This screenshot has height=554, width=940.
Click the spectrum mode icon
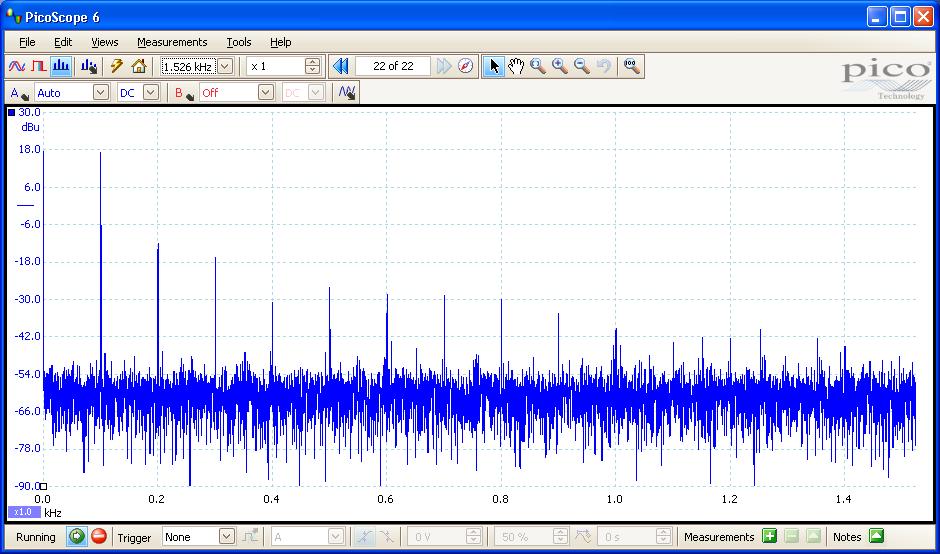point(61,66)
